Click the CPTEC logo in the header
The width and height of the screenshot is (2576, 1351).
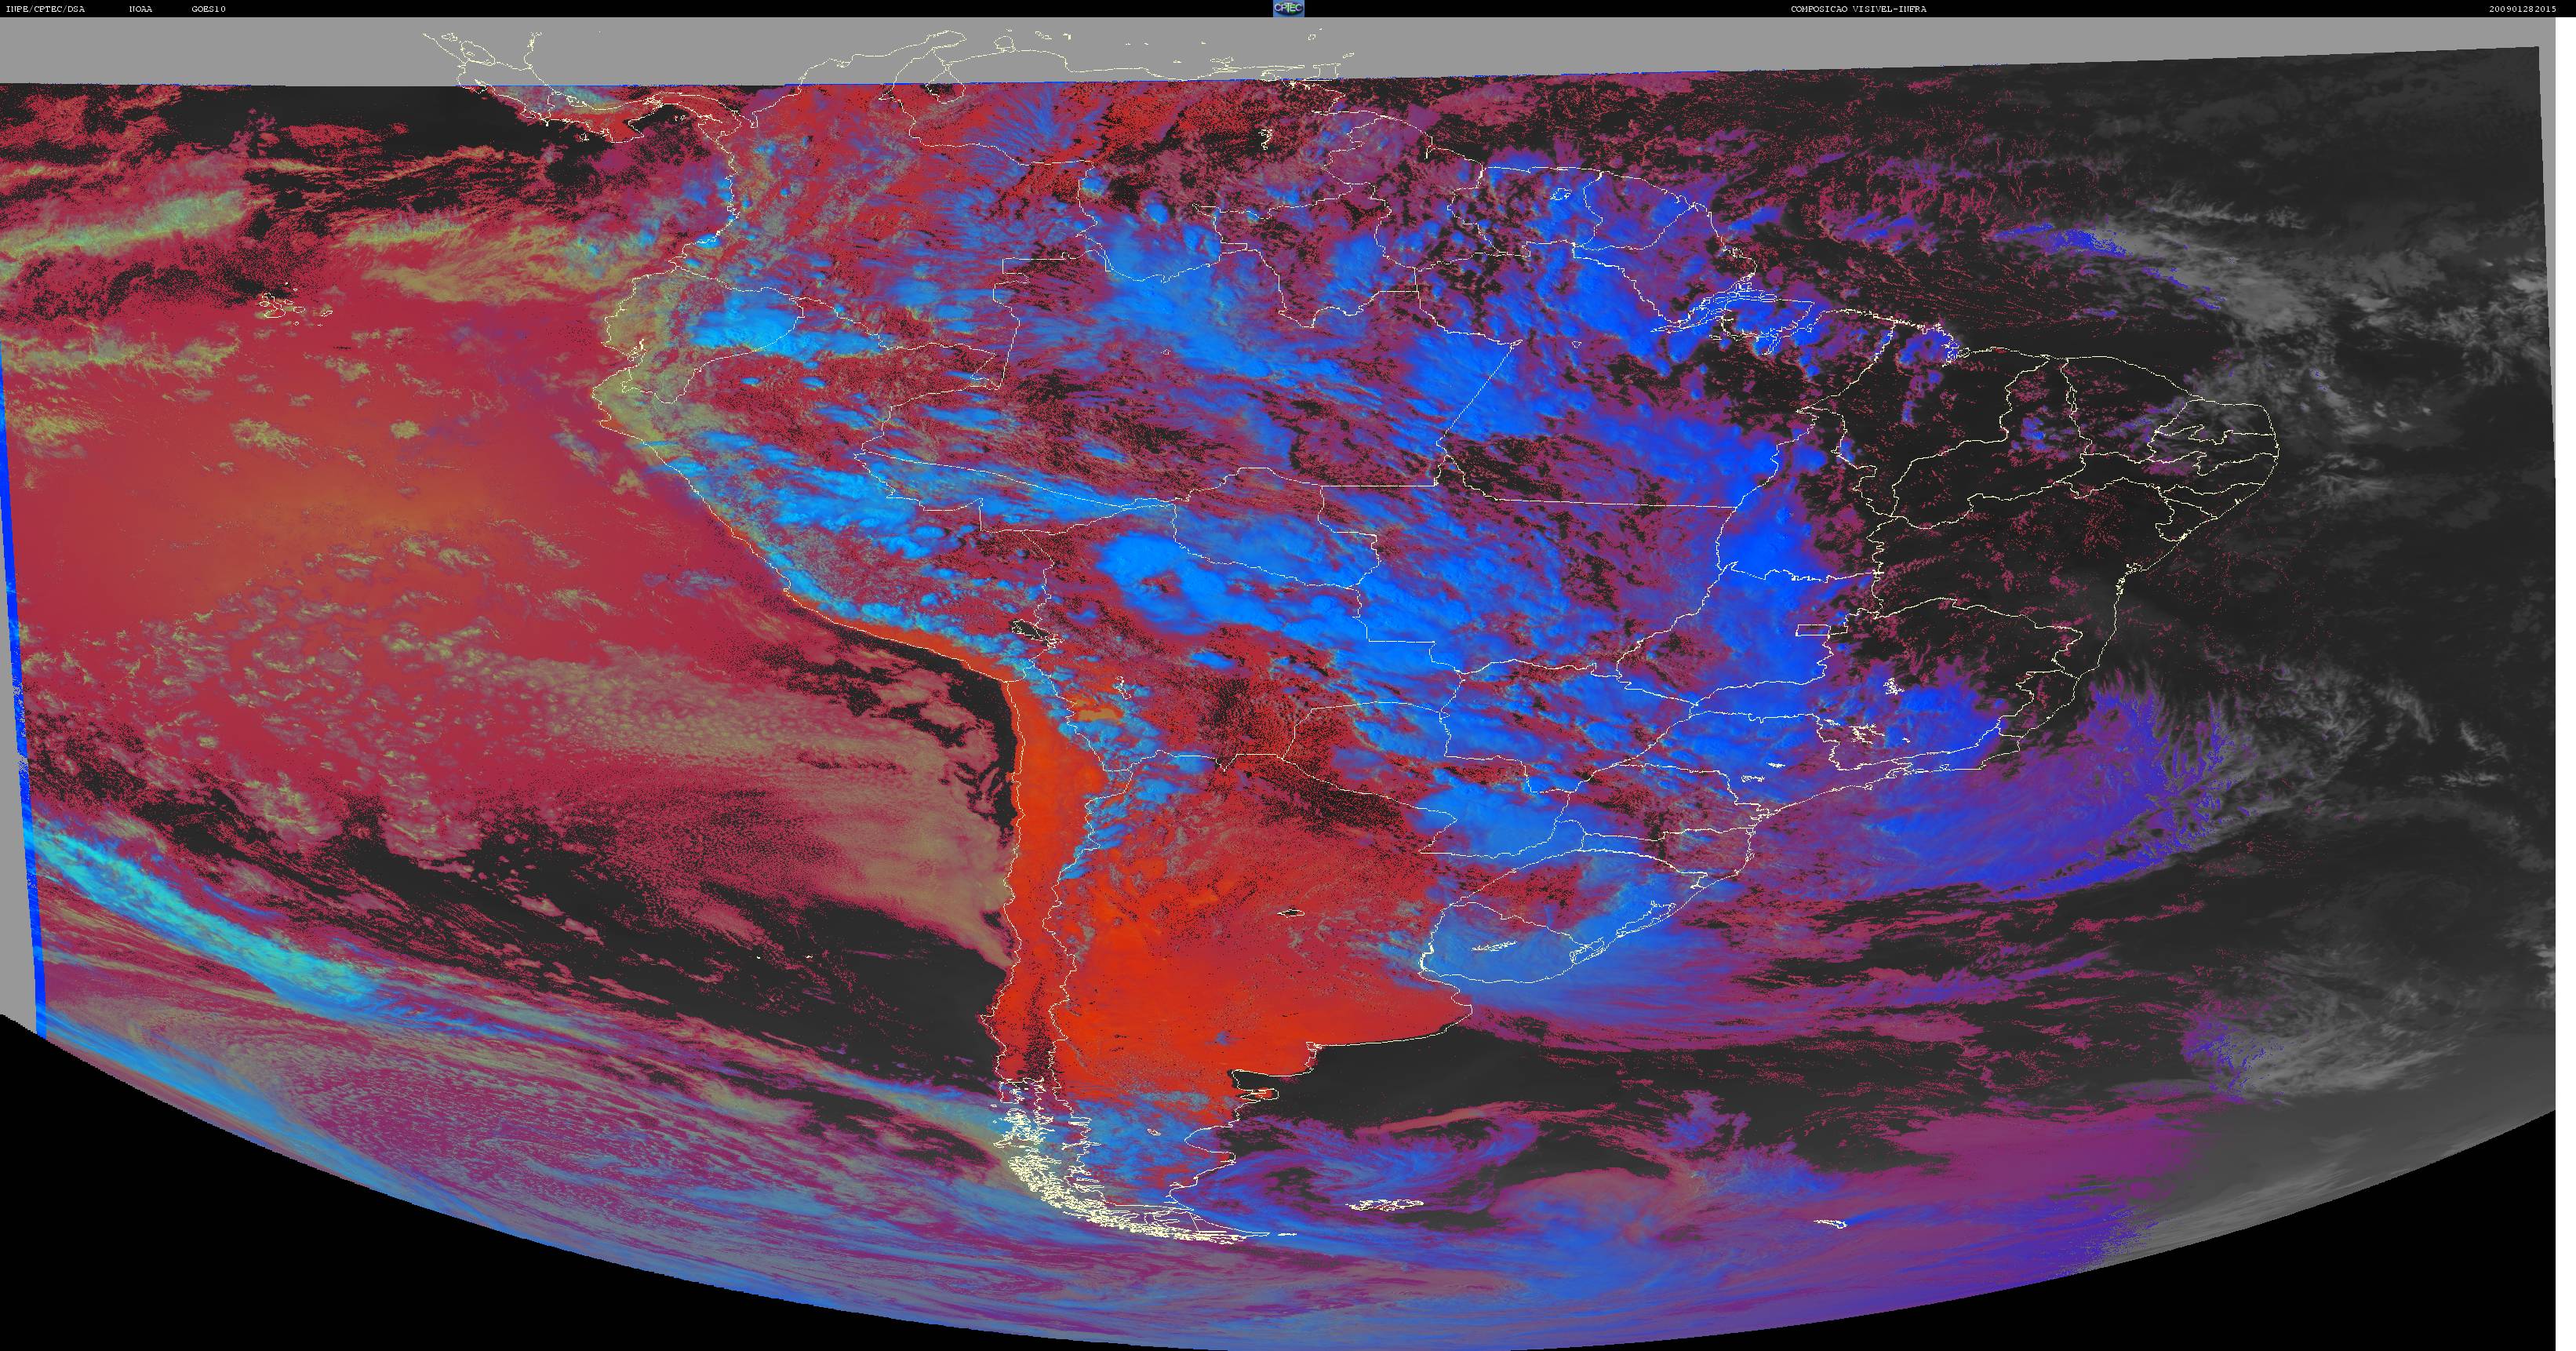click(1288, 8)
